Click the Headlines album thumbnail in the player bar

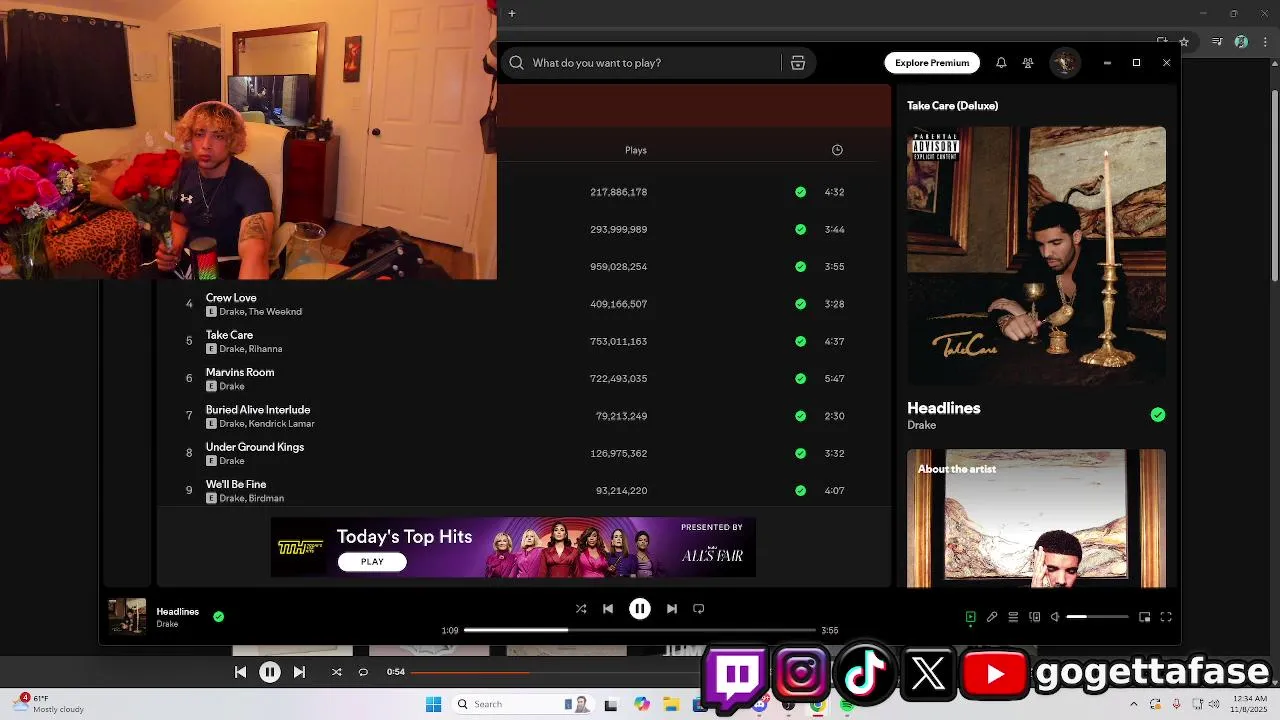[127, 617]
